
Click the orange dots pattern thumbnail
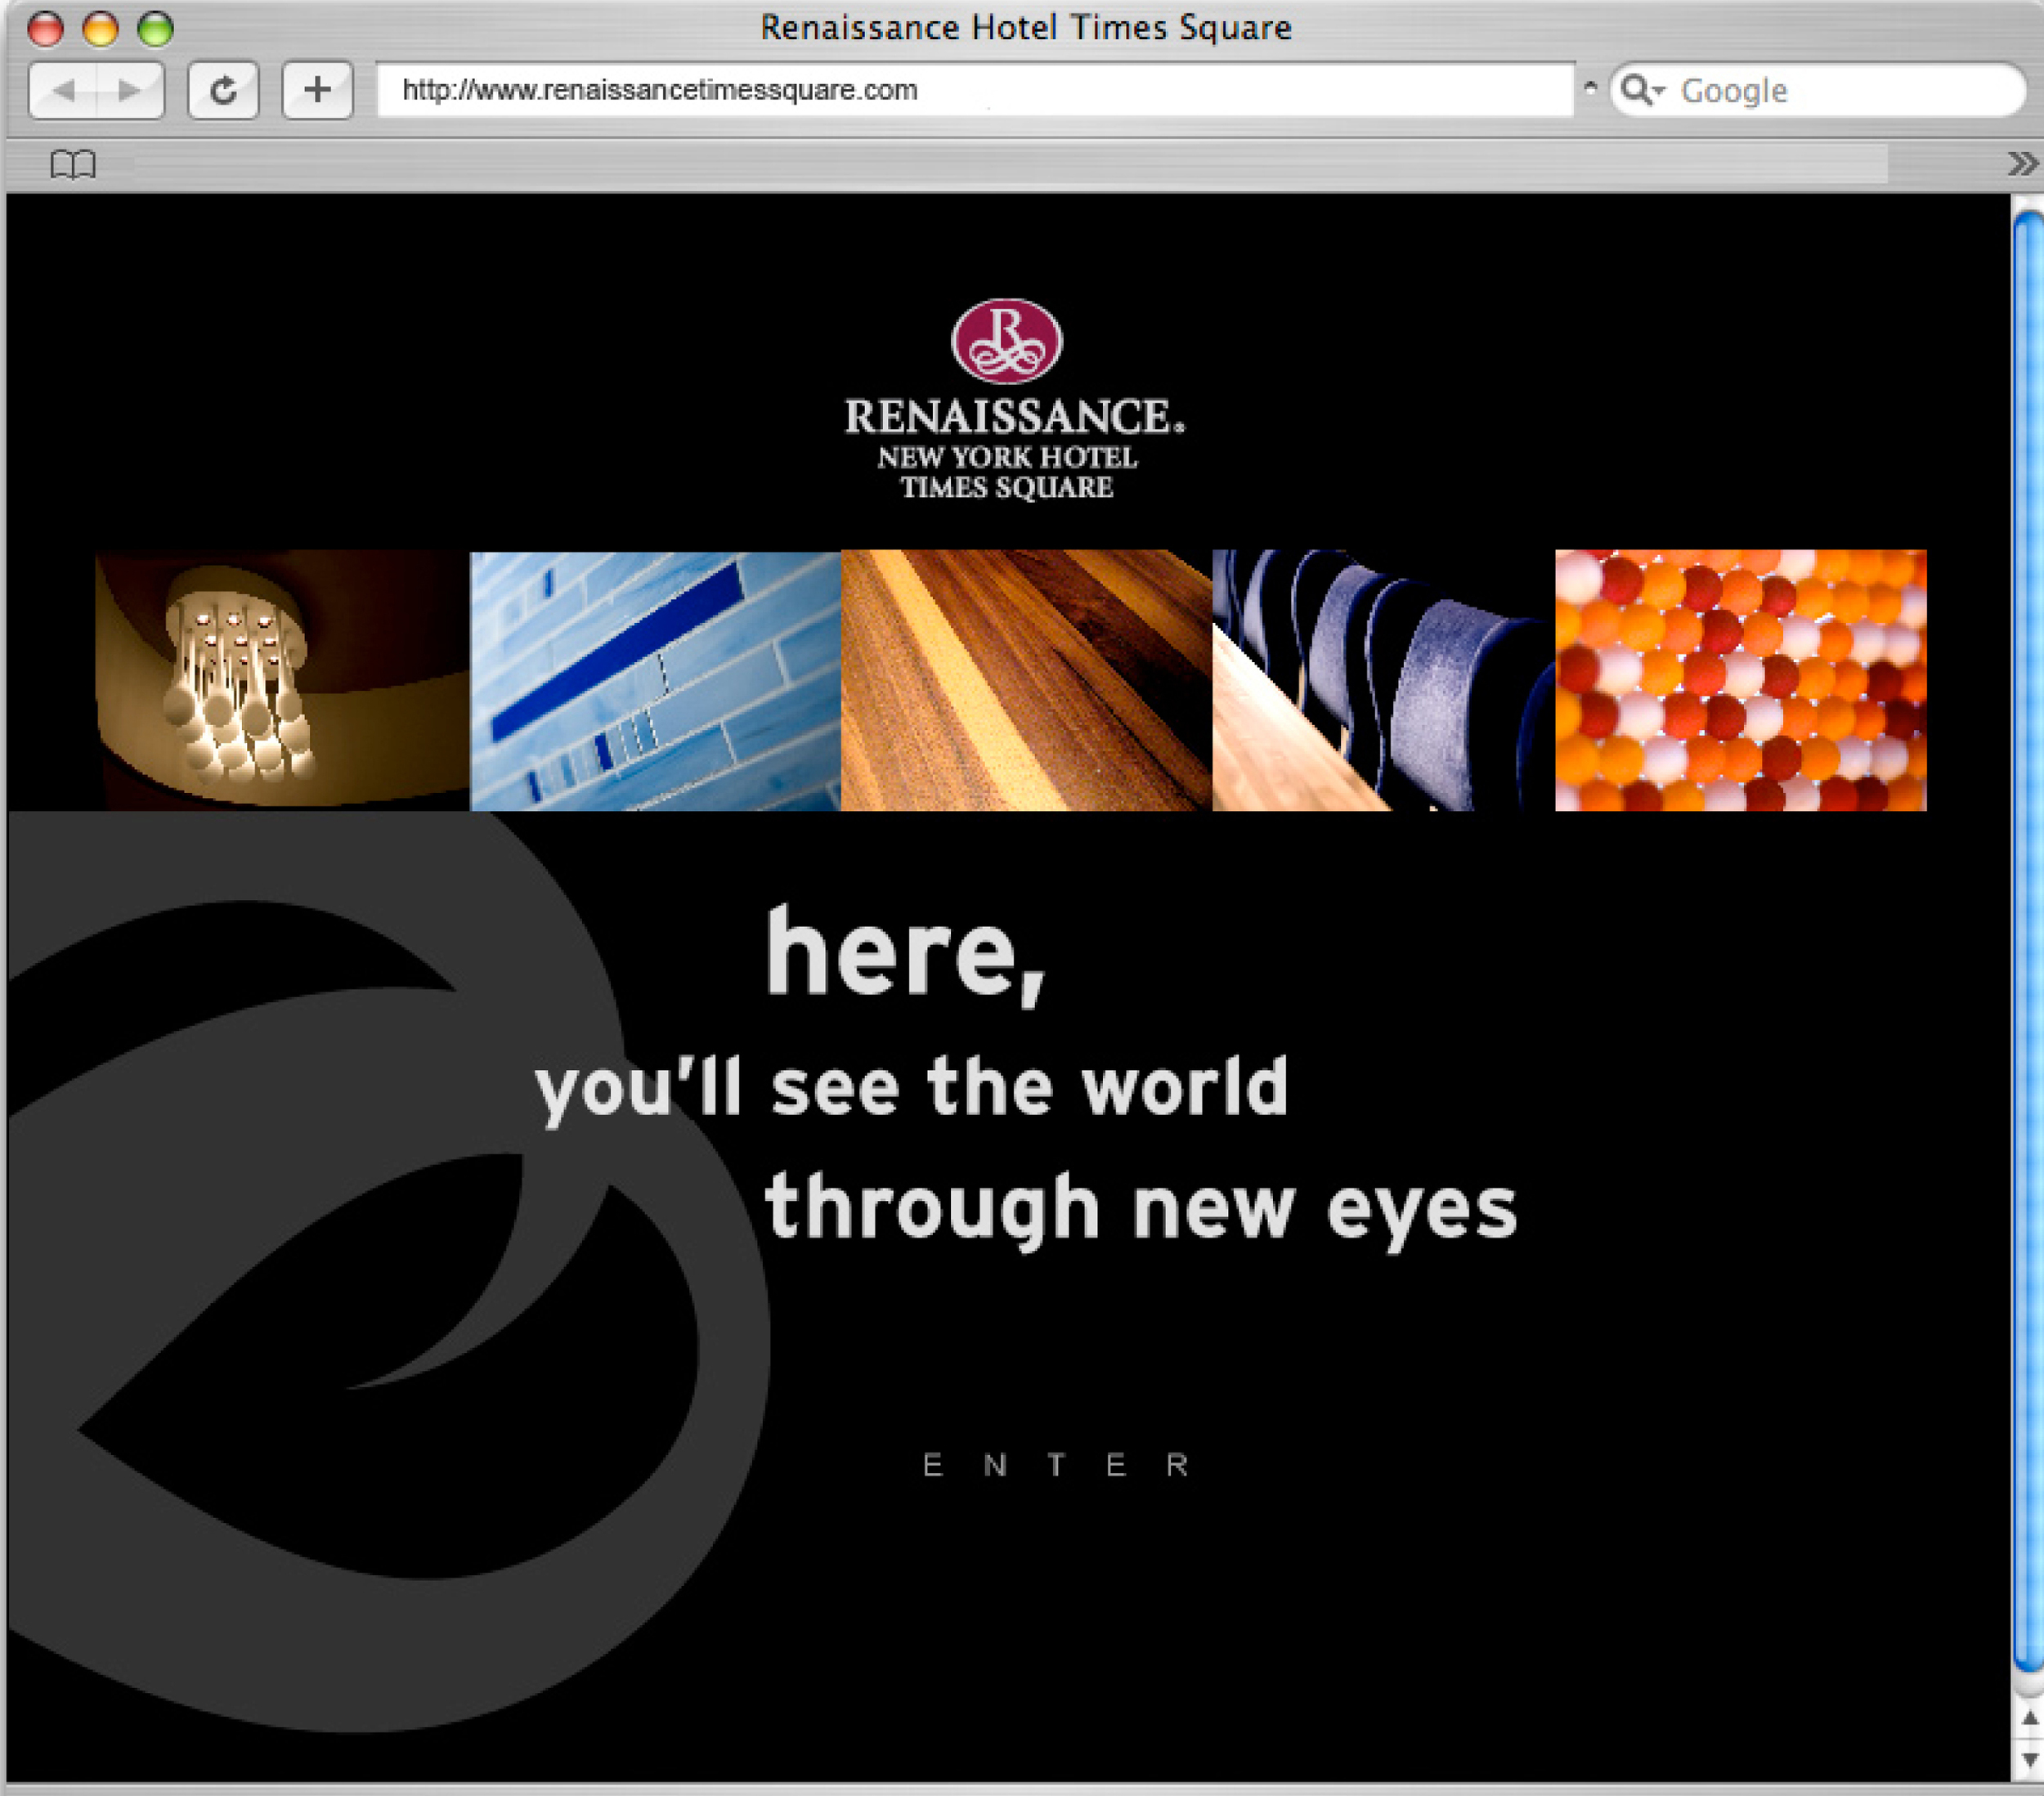click(1740, 680)
